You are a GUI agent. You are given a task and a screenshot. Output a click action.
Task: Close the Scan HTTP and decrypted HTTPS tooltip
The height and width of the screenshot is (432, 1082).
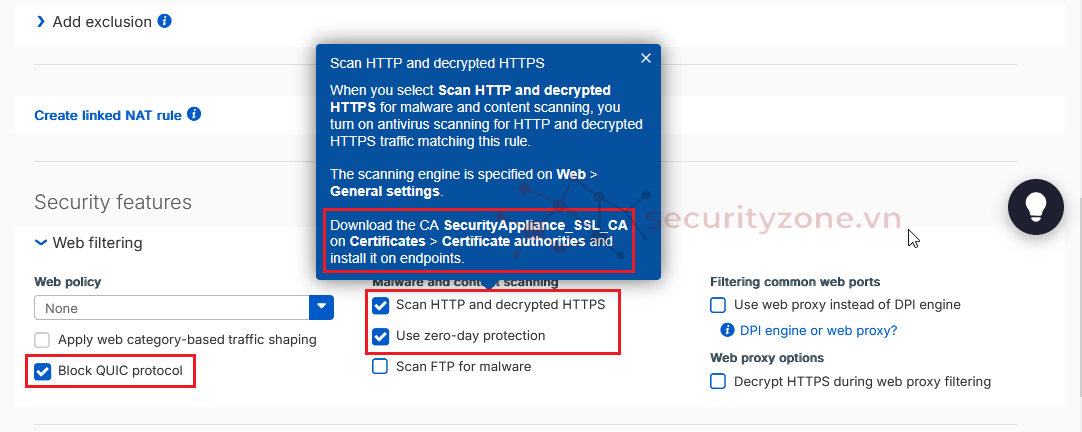646,58
